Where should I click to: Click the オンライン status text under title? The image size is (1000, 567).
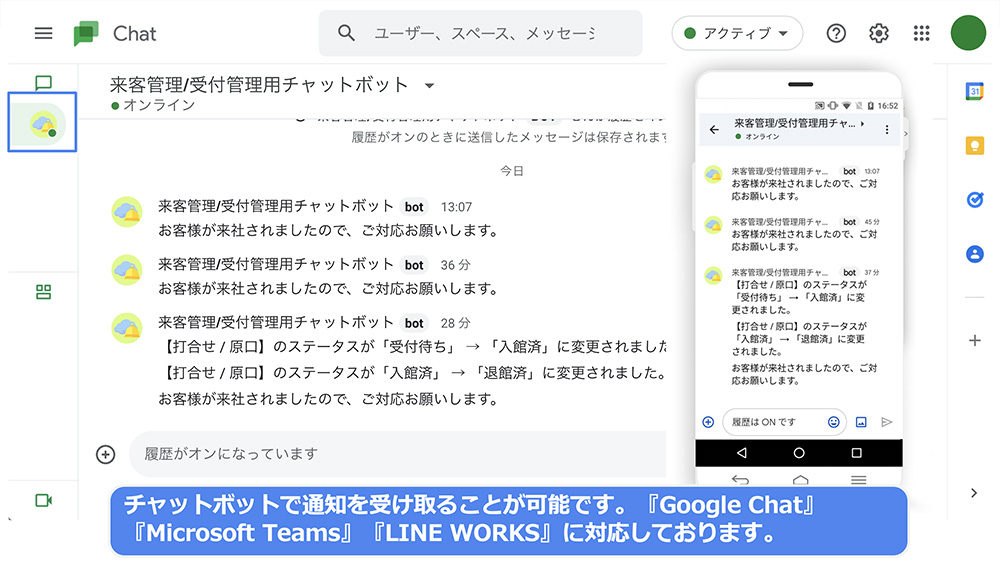159,105
